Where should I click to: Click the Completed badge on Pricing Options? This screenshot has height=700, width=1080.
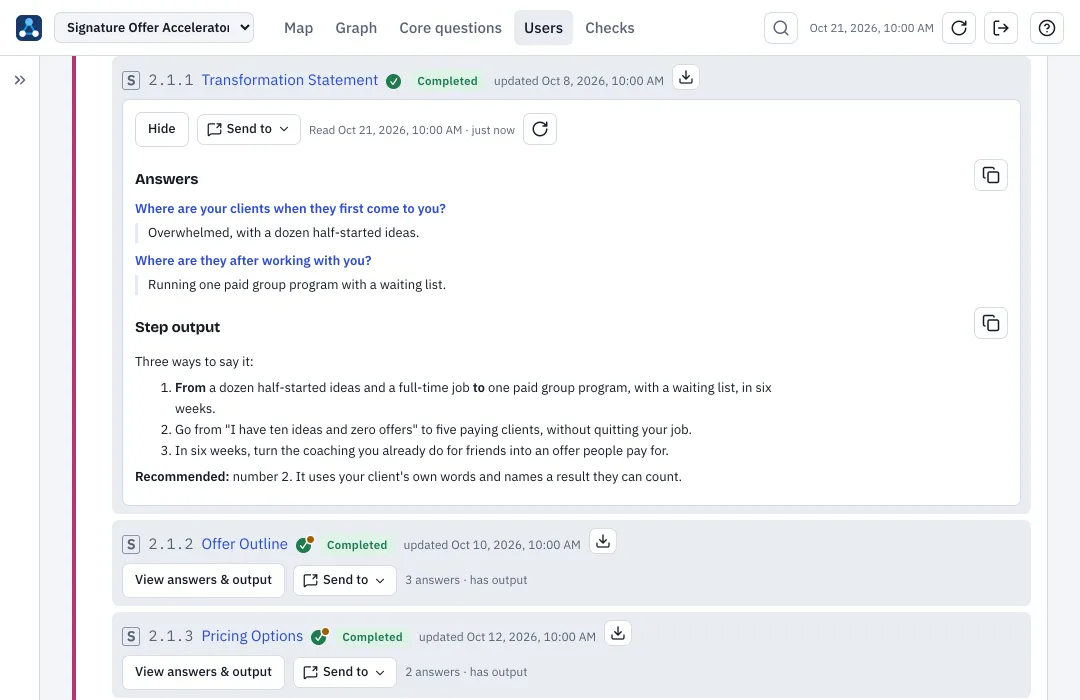tap(372, 637)
